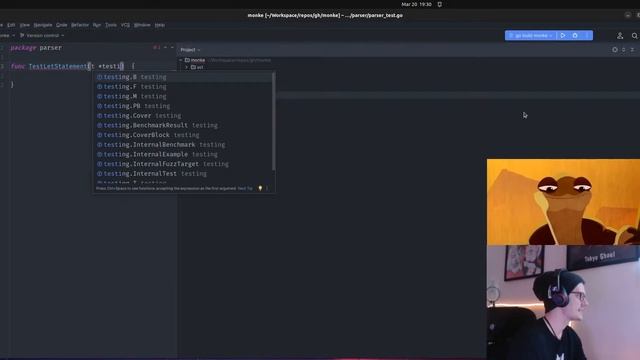Open the Refactor menu

point(80,25)
